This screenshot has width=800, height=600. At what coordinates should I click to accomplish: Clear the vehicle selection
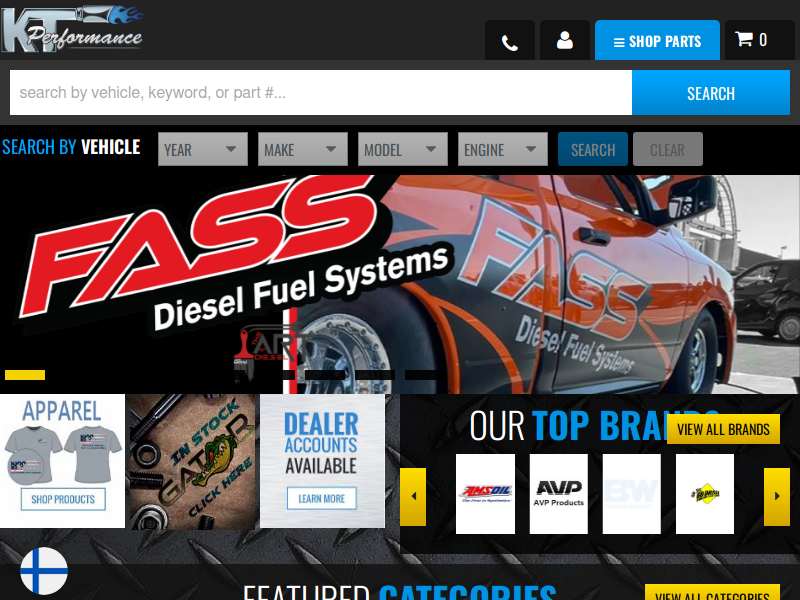[x=667, y=149]
